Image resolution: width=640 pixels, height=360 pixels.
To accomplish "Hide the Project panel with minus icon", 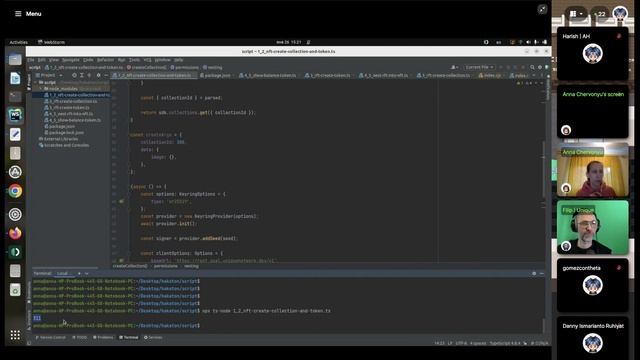I will click(106, 76).
